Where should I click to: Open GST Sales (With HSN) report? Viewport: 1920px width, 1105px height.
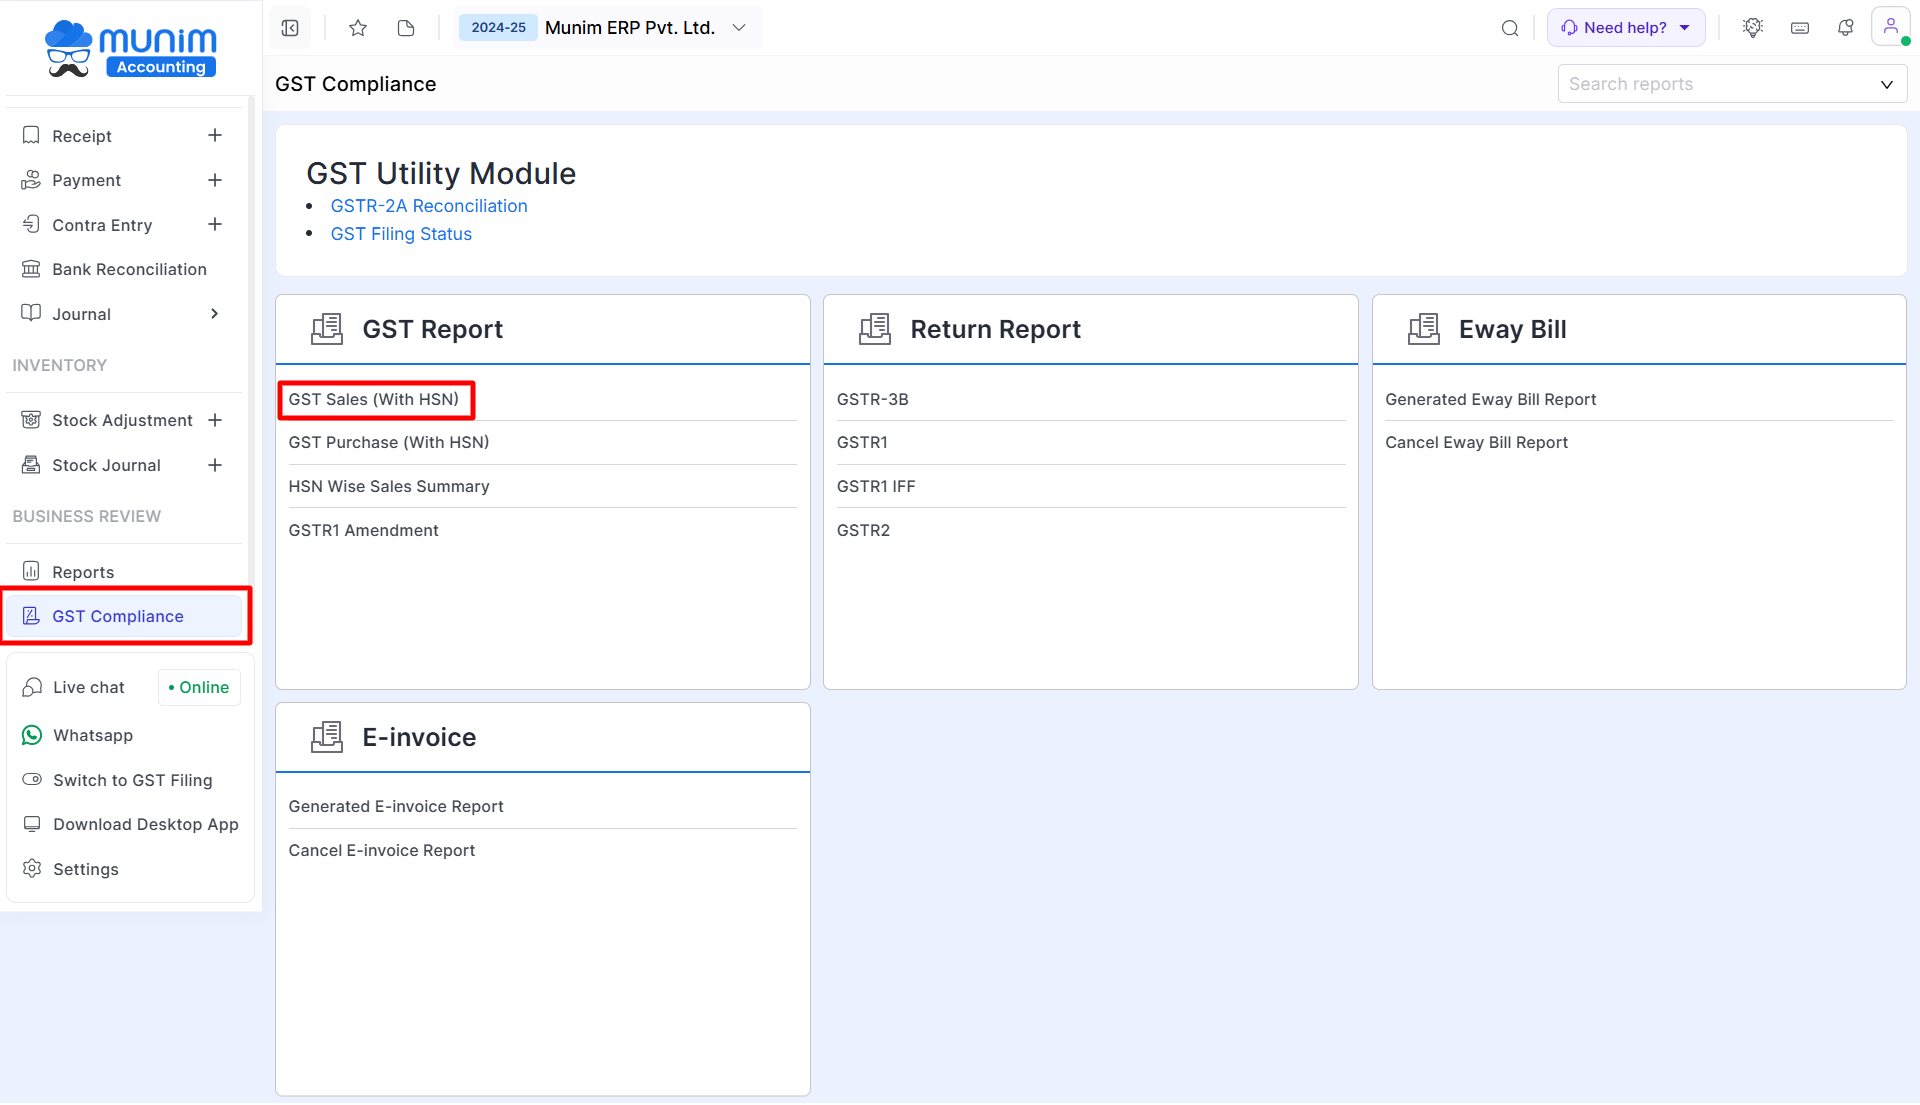pyautogui.click(x=374, y=399)
